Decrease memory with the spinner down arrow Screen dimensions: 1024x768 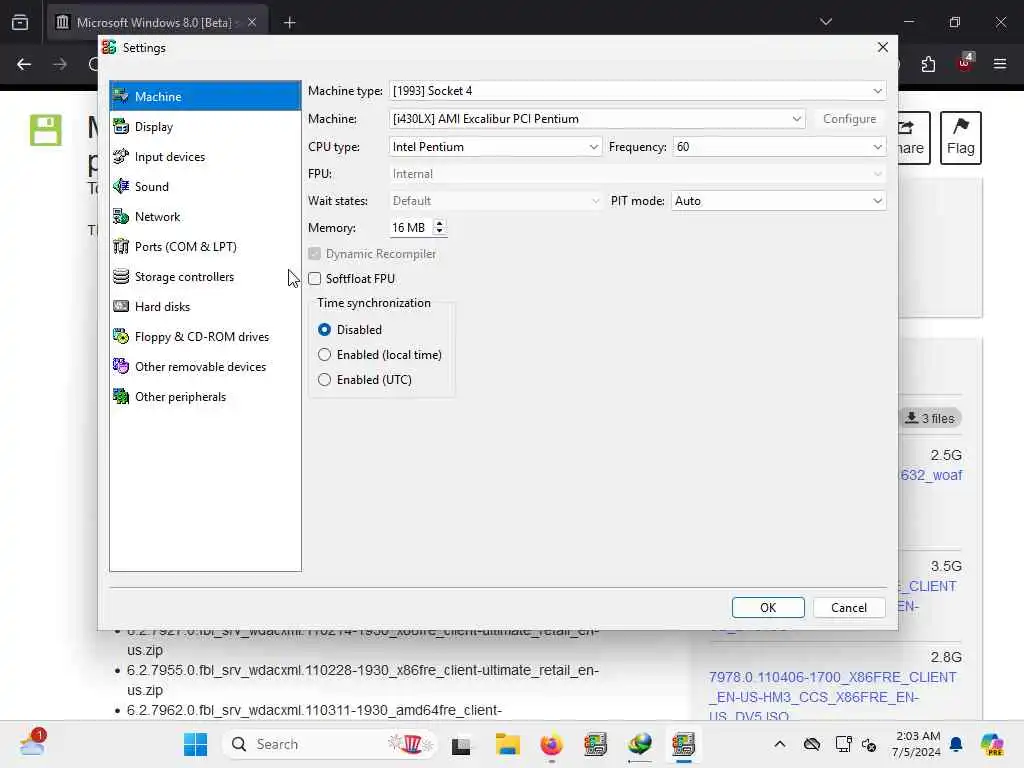(440, 232)
